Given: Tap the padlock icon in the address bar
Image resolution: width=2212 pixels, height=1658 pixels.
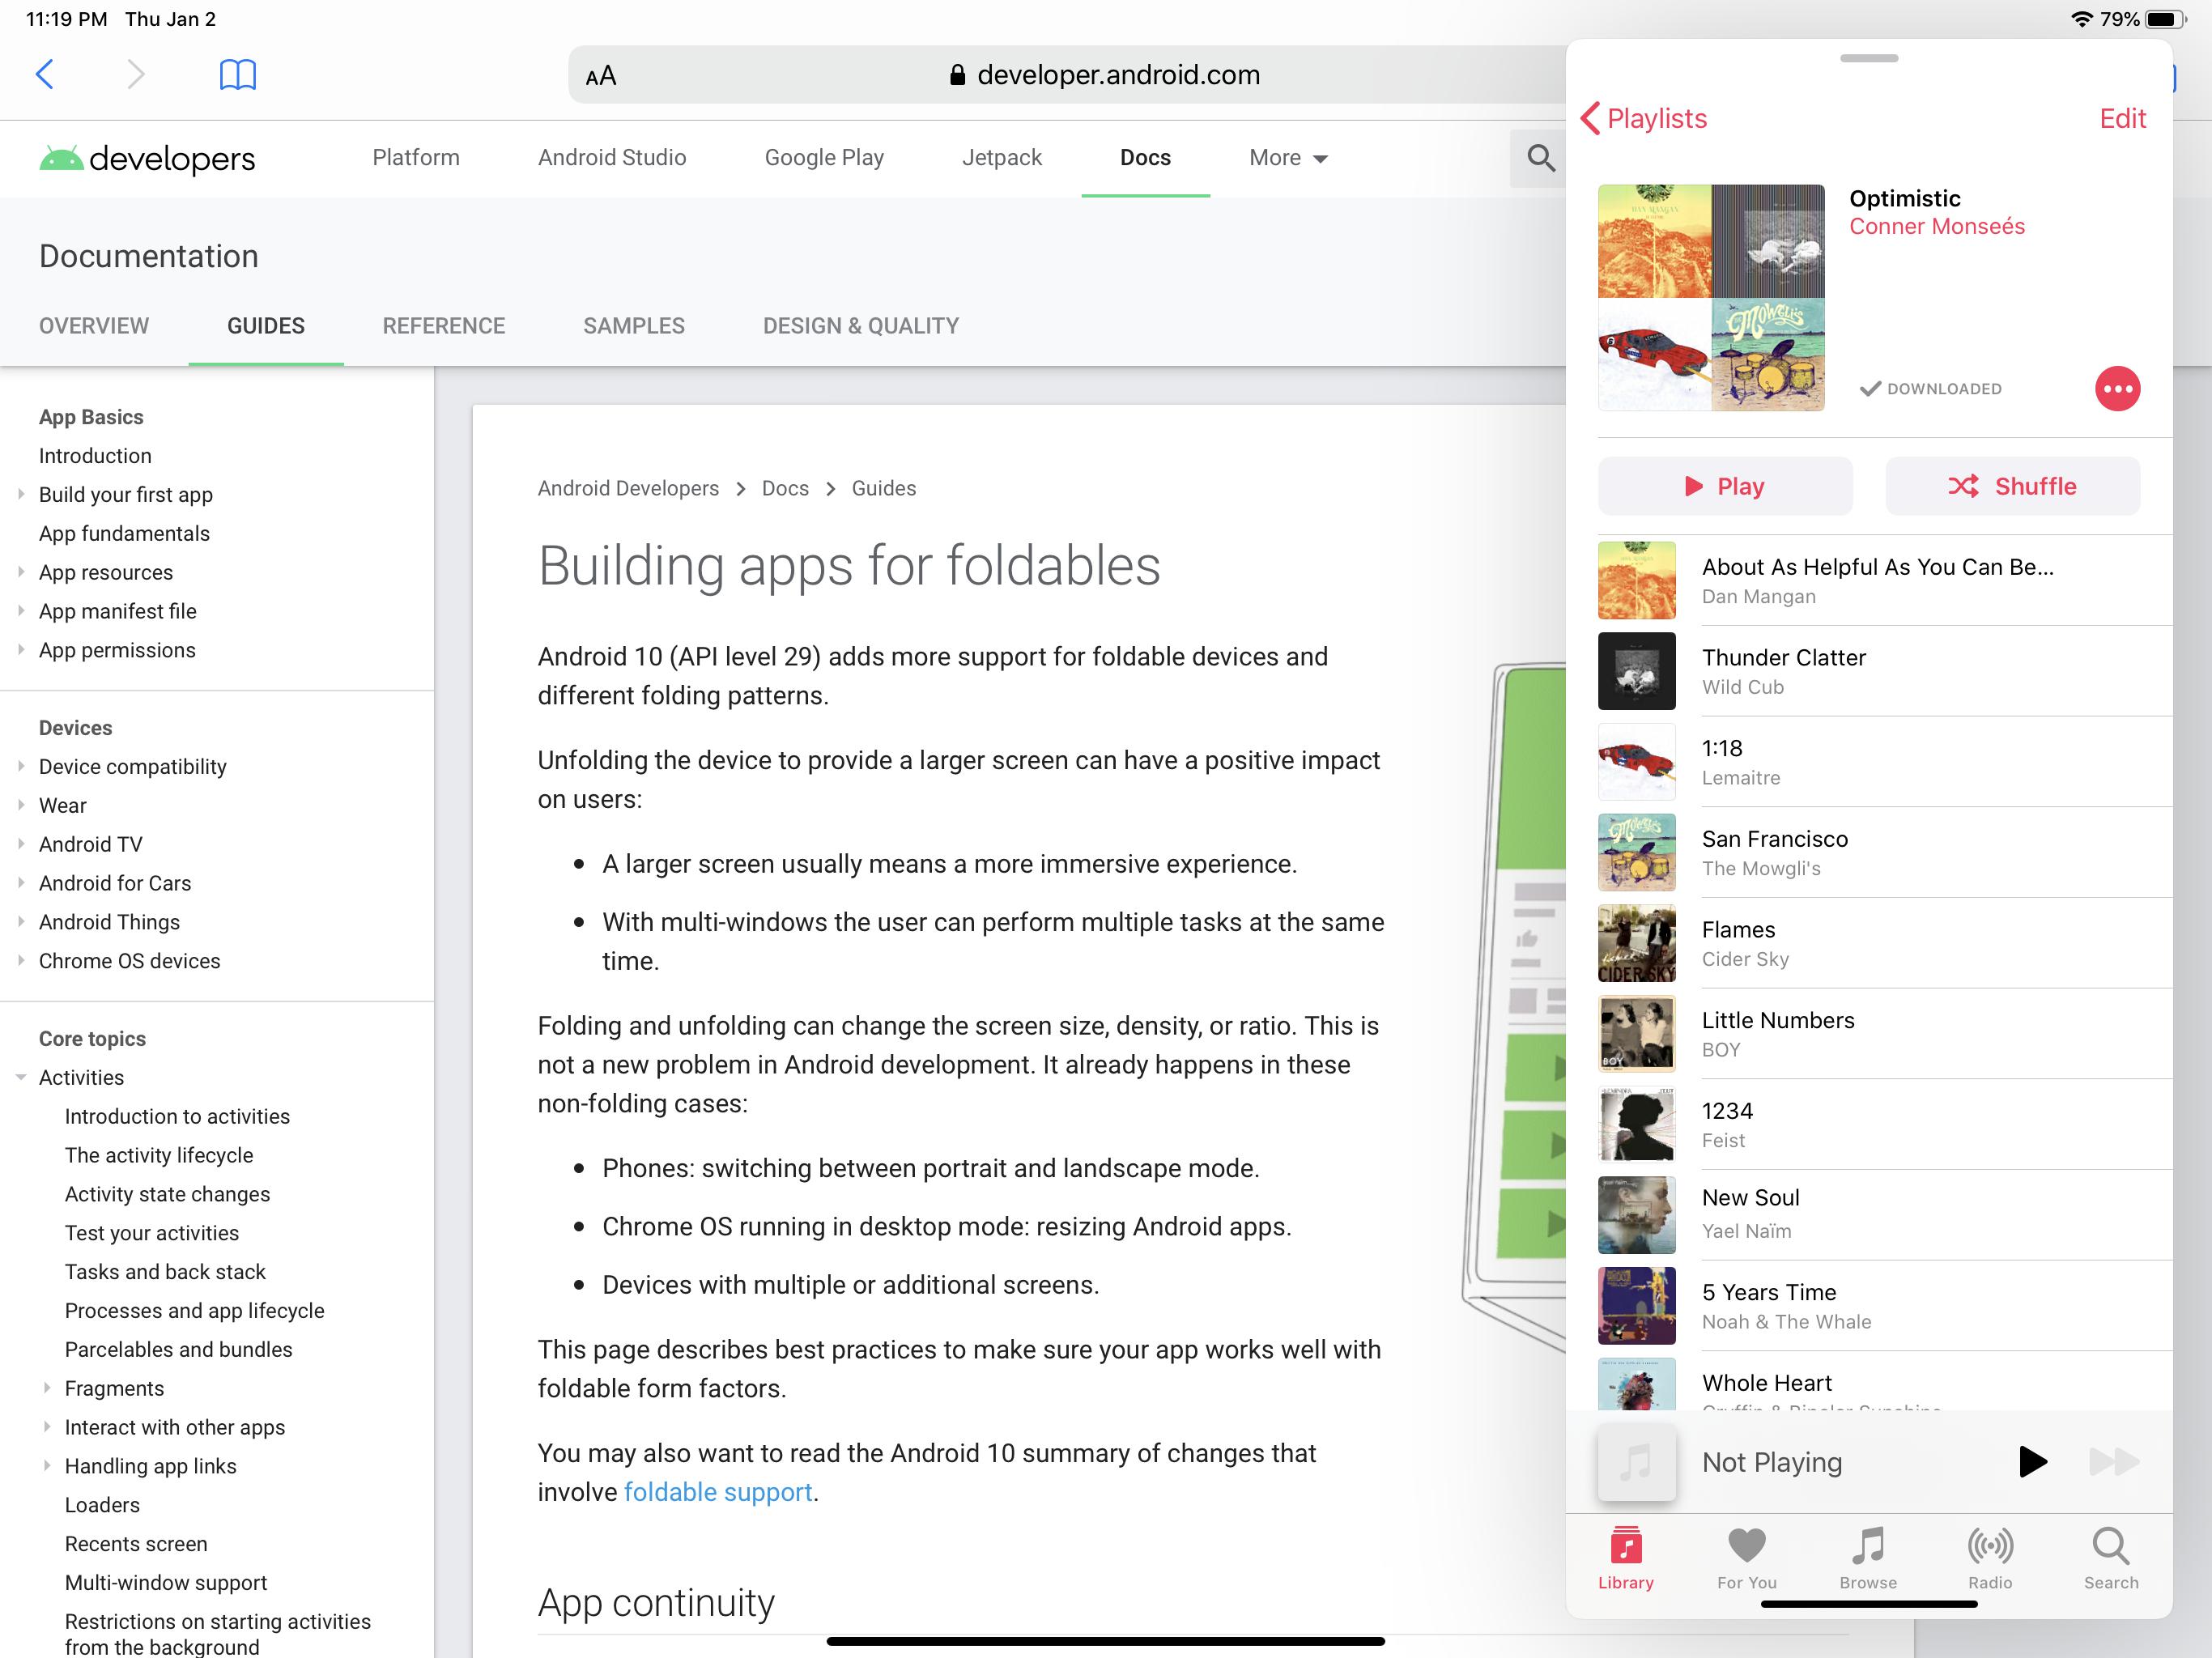Looking at the screenshot, I should 957,75.
